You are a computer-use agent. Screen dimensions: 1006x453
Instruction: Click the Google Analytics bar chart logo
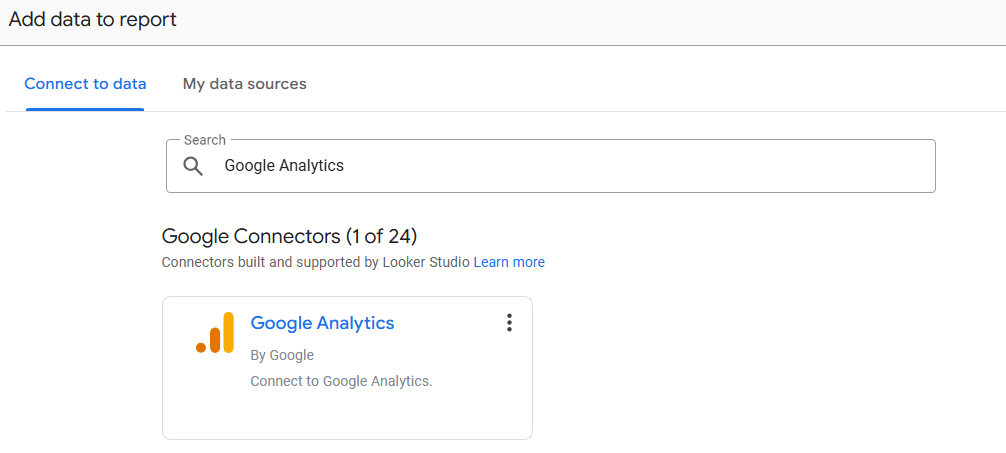click(215, 333)
